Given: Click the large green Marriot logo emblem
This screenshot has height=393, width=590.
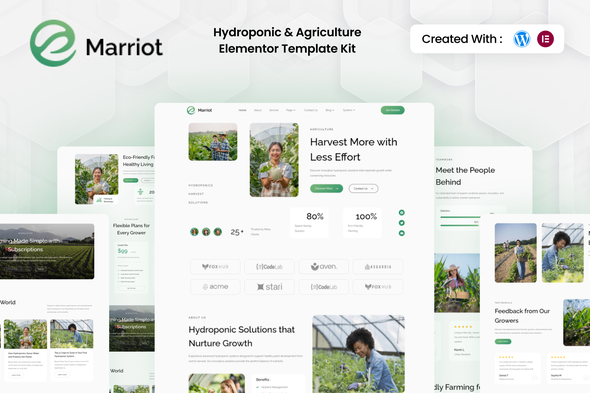Looking at the screenshot, I should click(53, 43).
